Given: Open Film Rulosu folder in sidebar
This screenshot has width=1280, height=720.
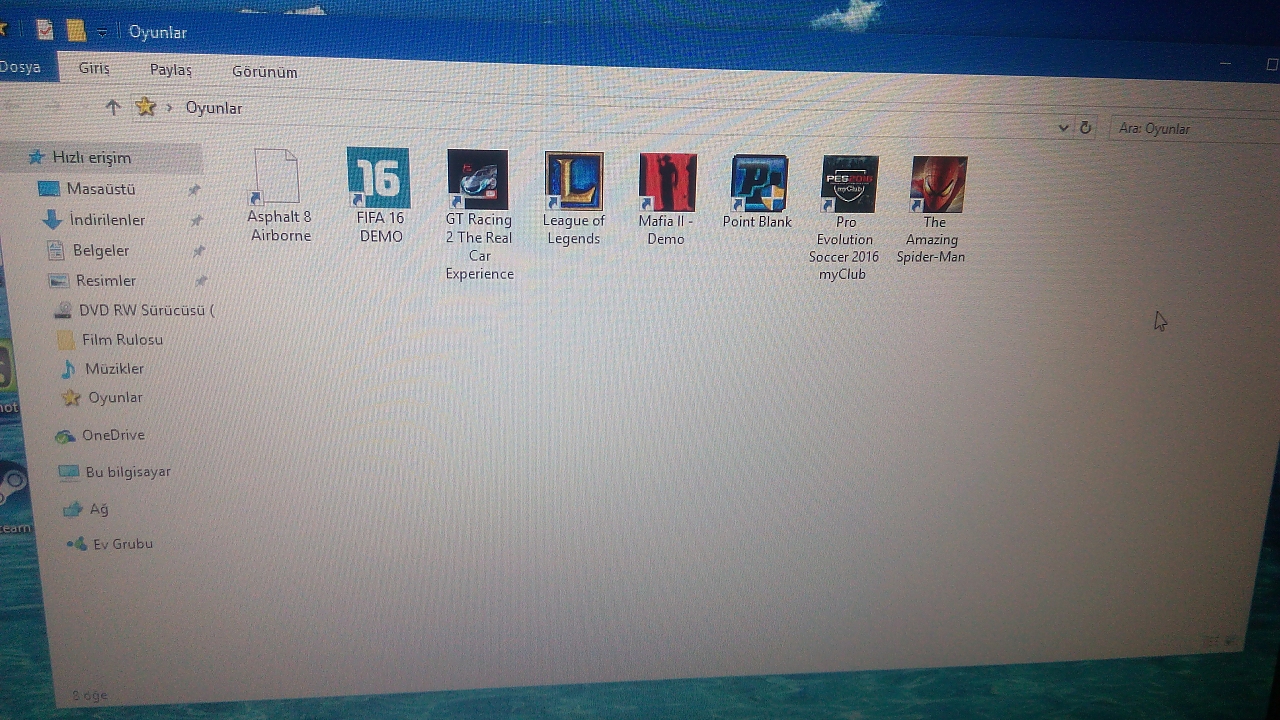Looking at the screenshot, I should pos(110,339).
